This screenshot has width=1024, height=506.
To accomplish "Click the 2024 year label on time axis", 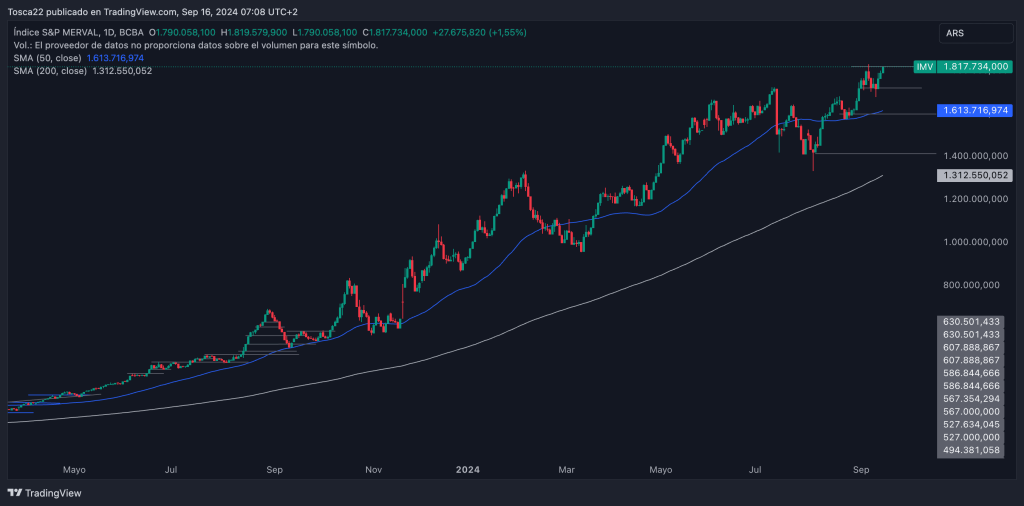I will click(468, 468).
